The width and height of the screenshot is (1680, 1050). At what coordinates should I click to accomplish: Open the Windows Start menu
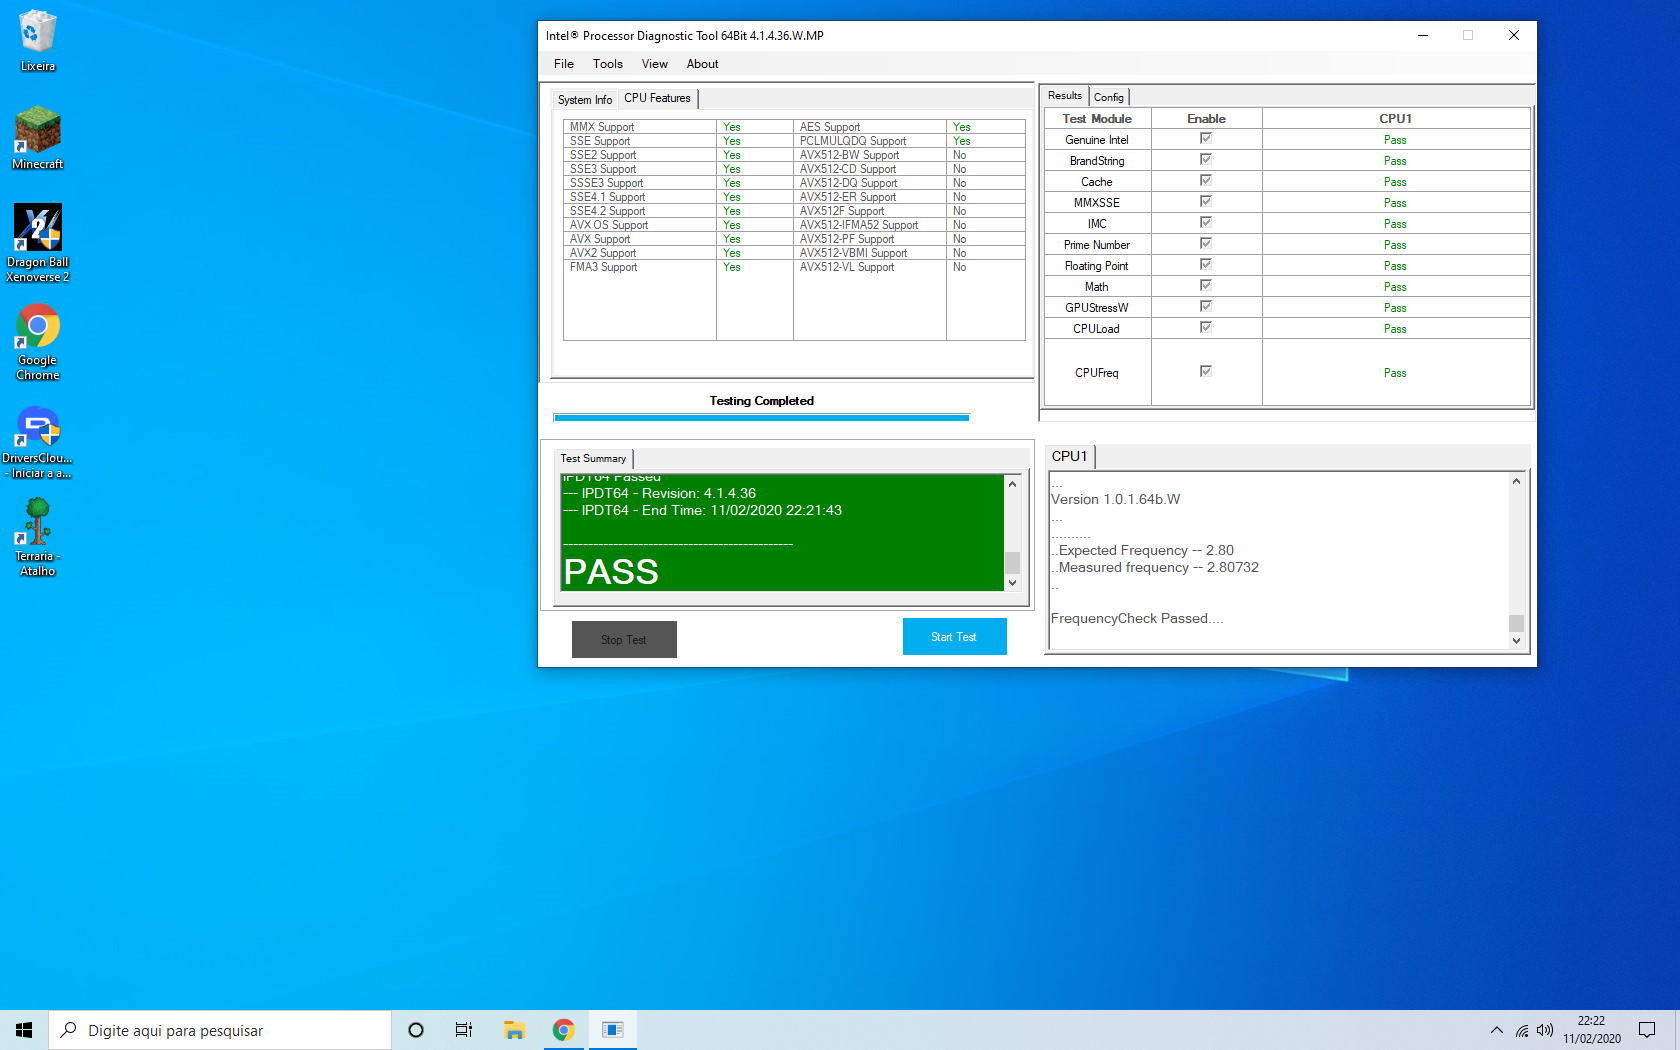[x=24, y=1030]
